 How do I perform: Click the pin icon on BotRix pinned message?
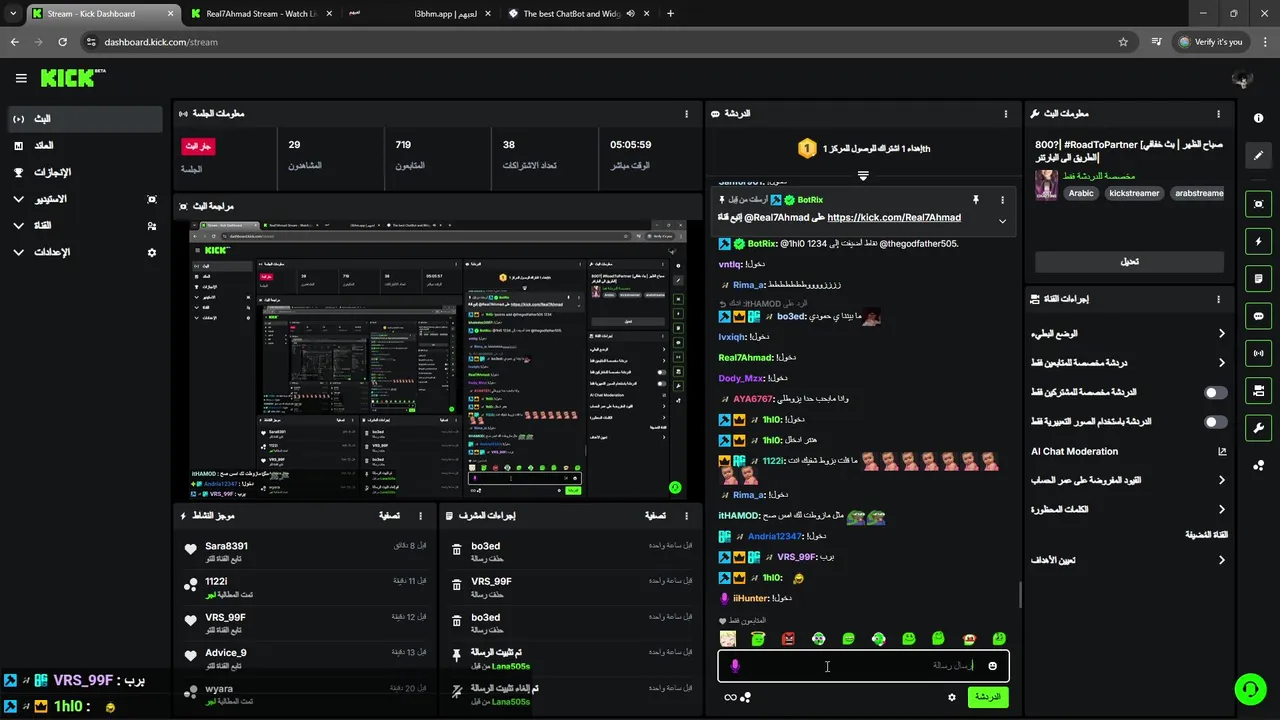(975, 200)
